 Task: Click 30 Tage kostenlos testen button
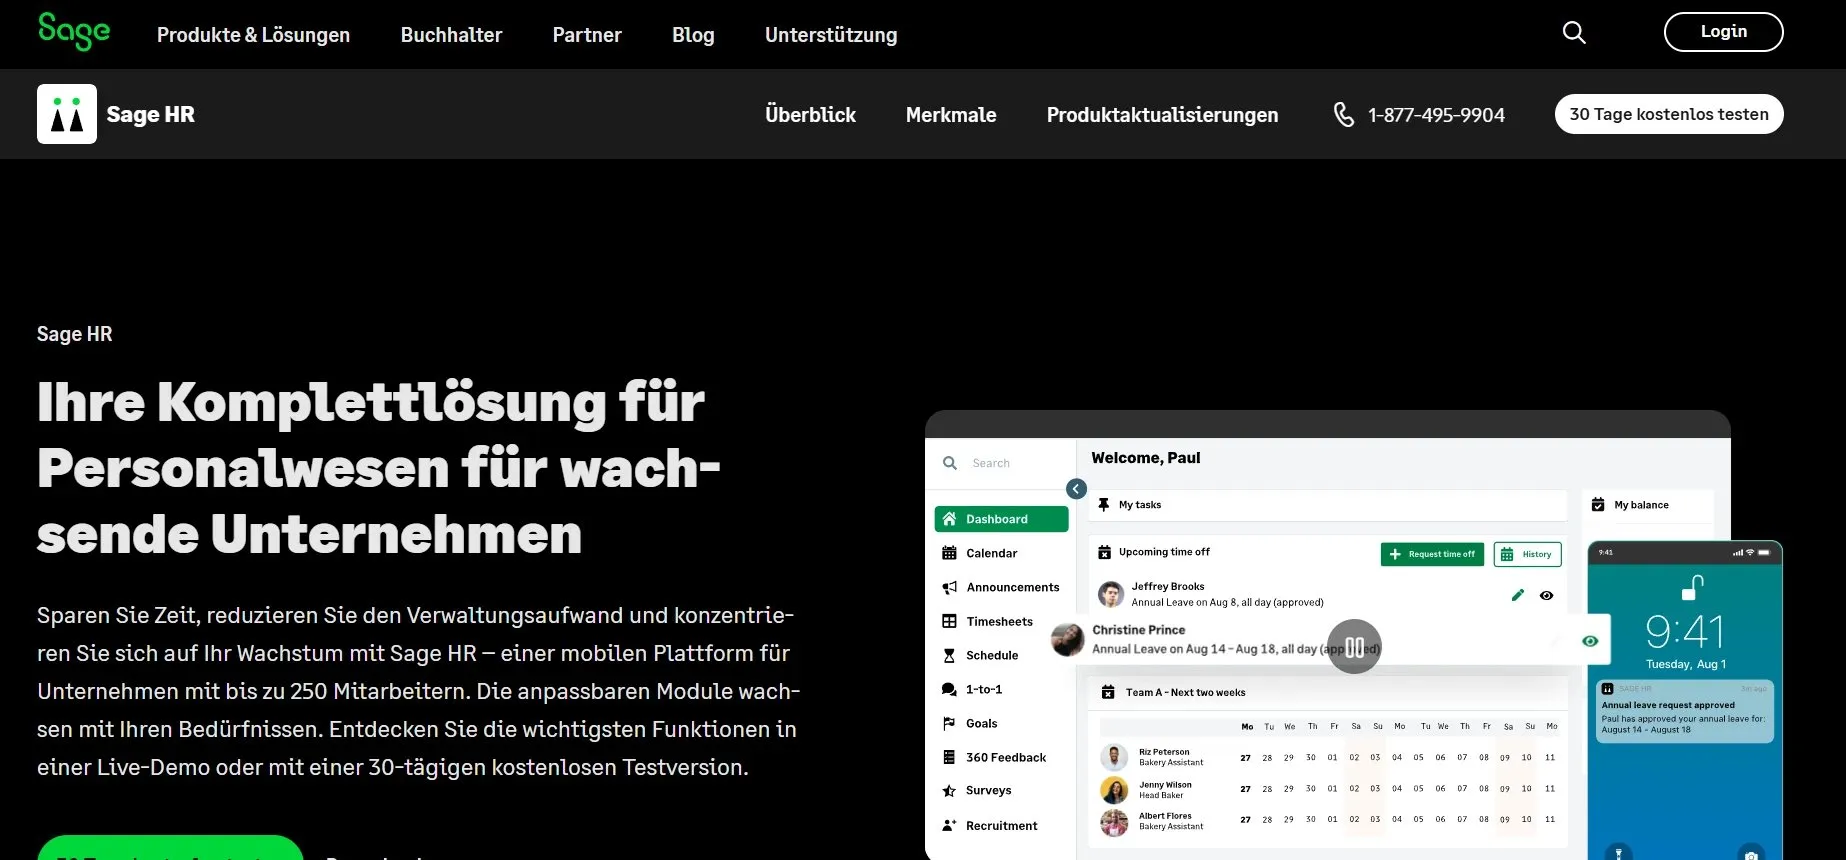click(1669, 114)
